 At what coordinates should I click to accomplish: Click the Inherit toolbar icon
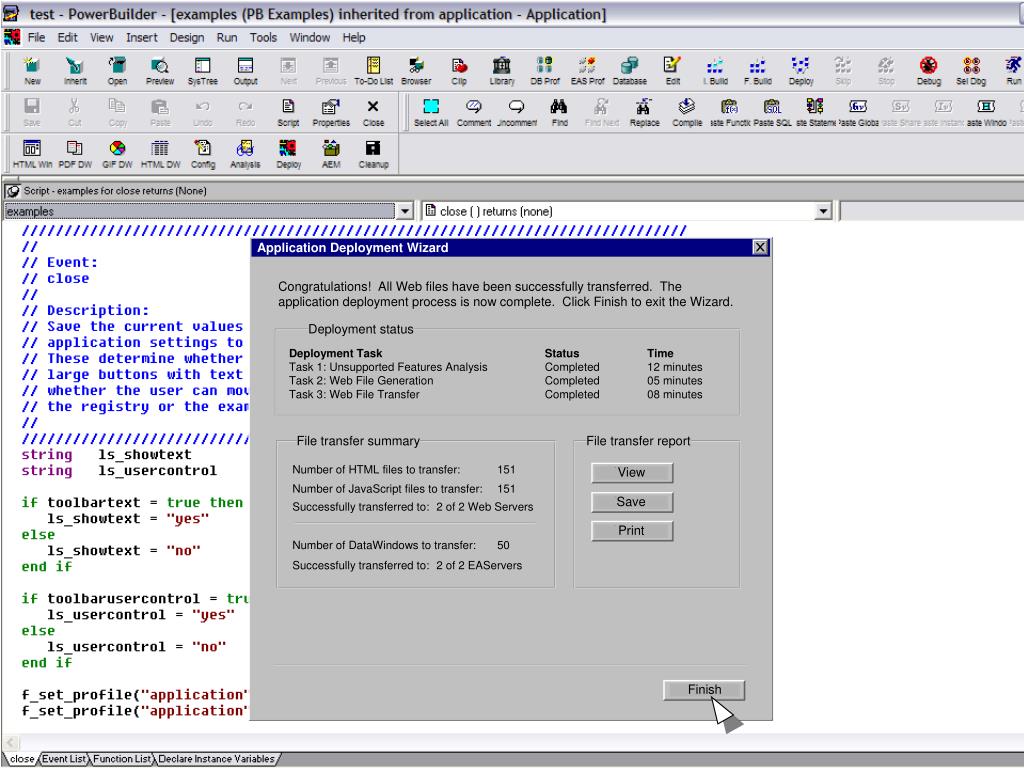75,71
